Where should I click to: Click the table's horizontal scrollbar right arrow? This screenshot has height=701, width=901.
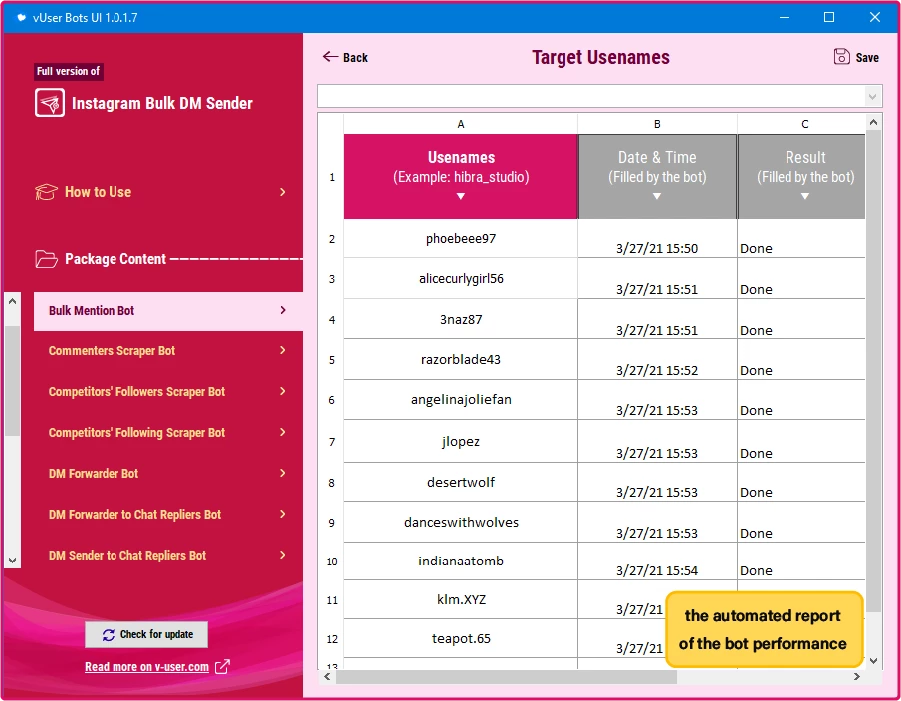click(x=857, y=677)
